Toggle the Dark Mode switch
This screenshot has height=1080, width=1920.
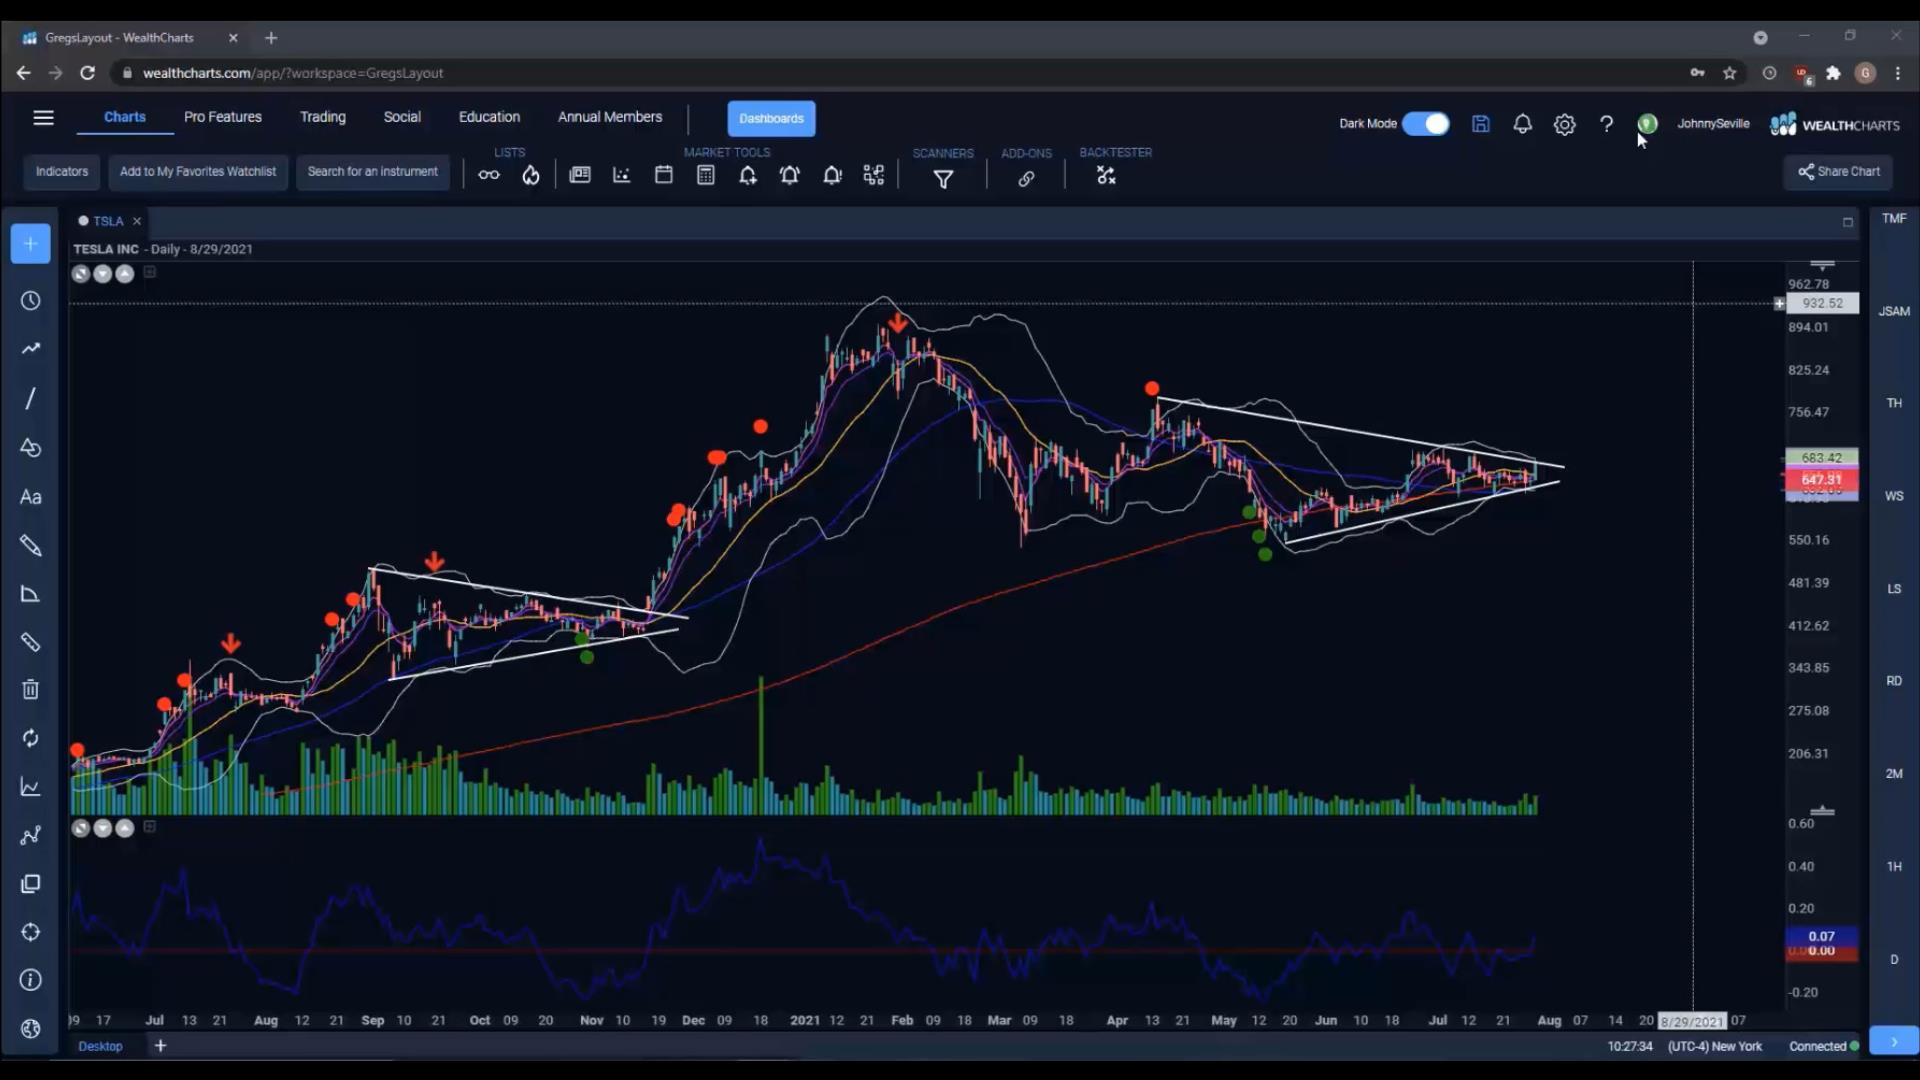pyautogui.click(x=1426, y=124)
